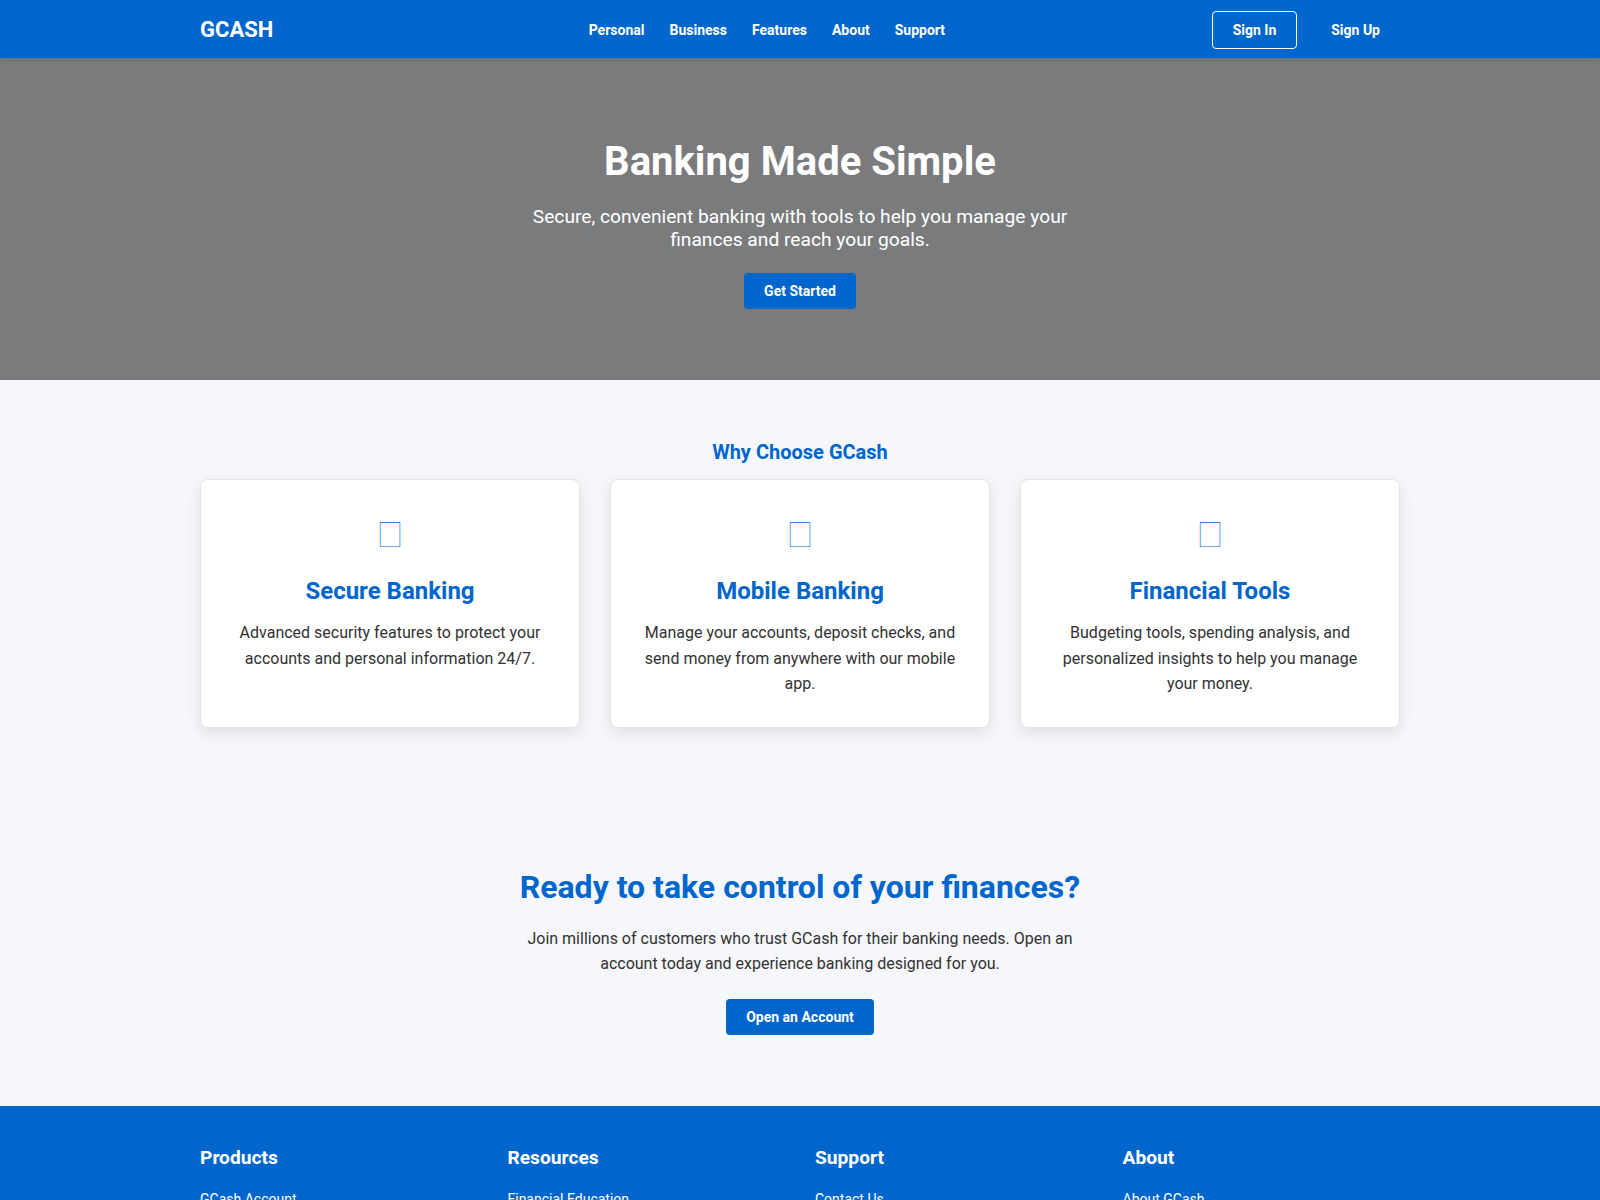Select About in the top navigation bar
The height and width of the screenshot is (1200, 1600).
[x=851, y=30]
